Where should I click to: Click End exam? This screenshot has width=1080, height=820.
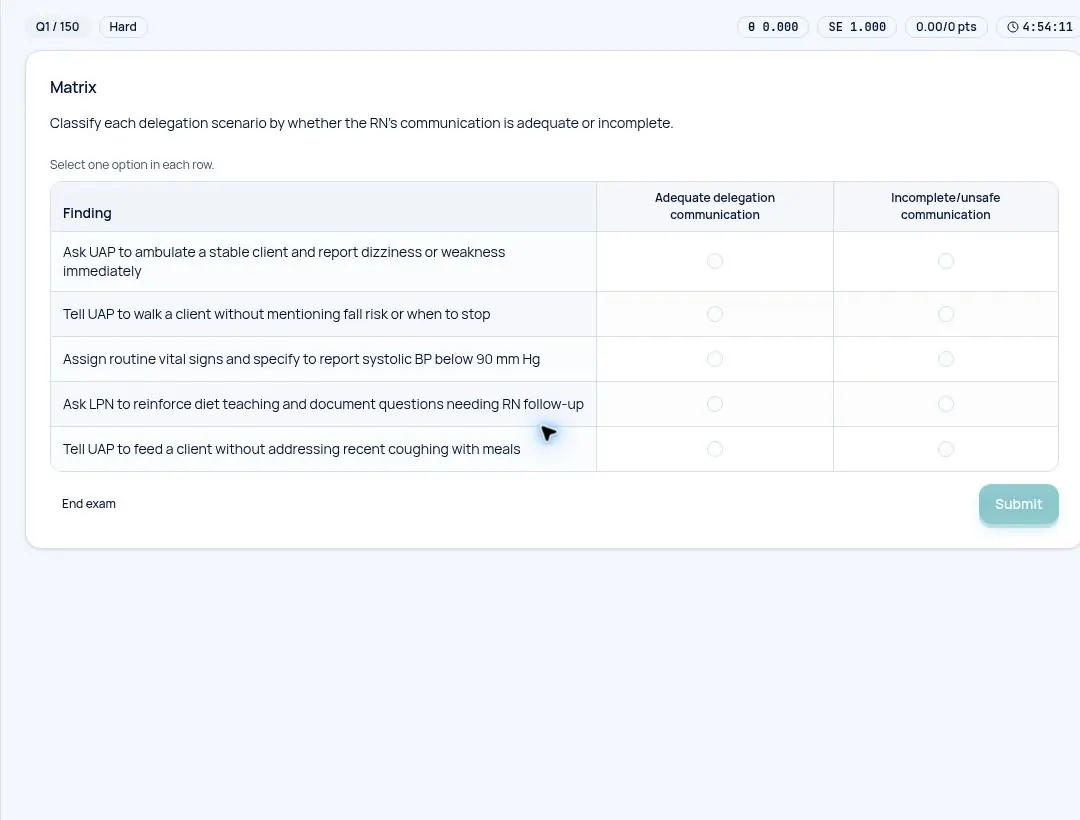point(89,504)
